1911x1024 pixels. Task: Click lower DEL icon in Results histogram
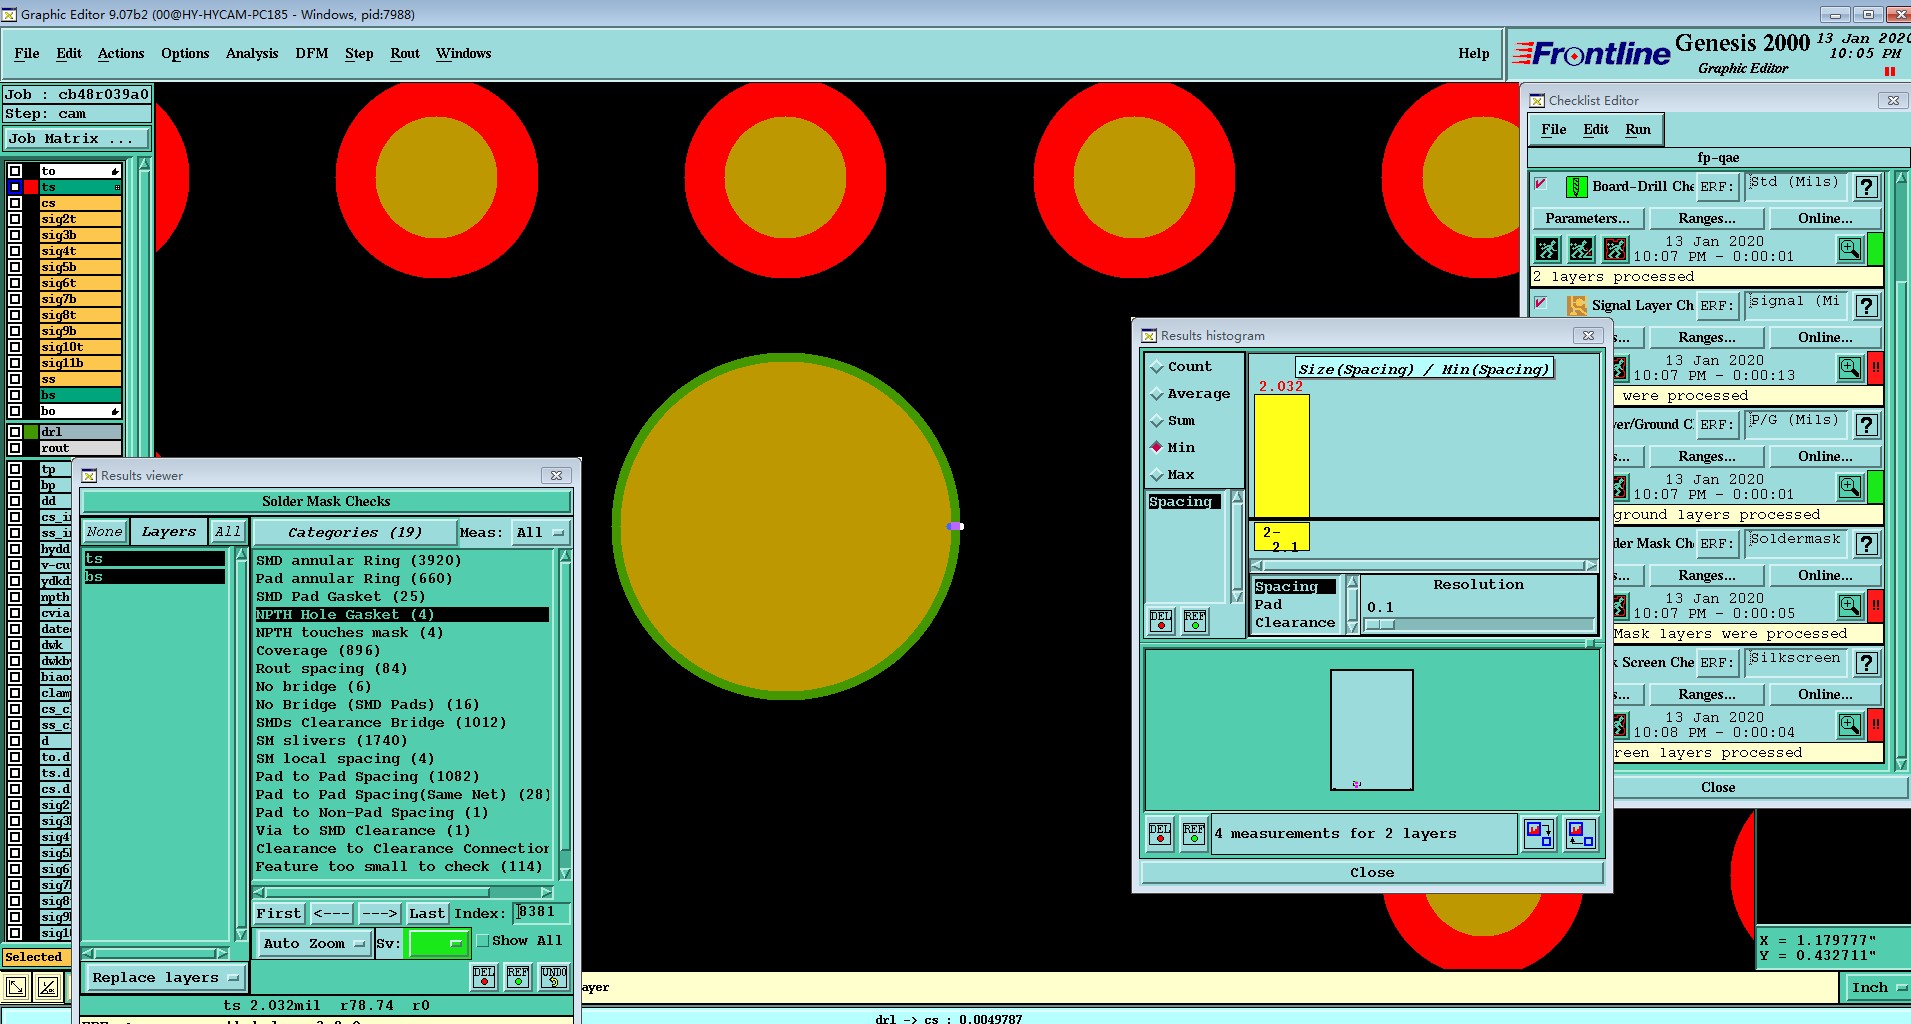pyautogui.click(x=1160, y=834)
